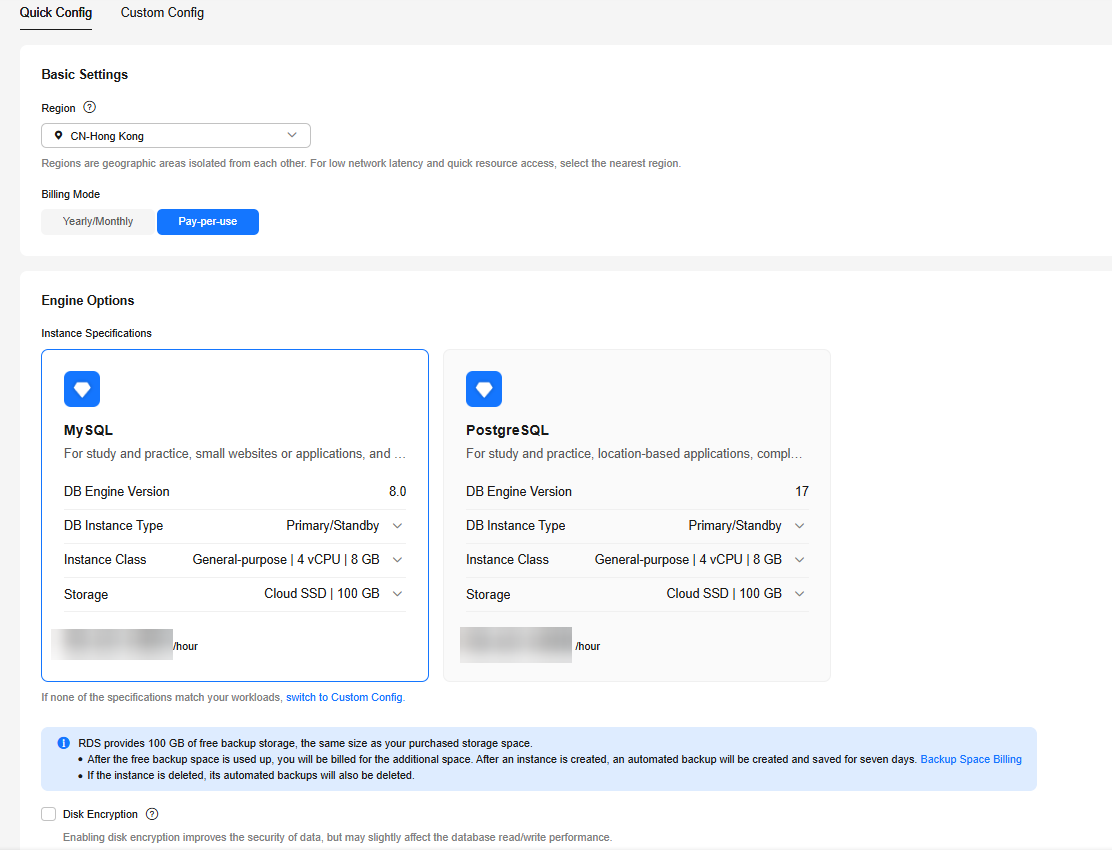Click PostgreSQL 'Cloud SSD | 100 GB' value
The width and height of the screenshot is (1112, 853).
(724, 593)
